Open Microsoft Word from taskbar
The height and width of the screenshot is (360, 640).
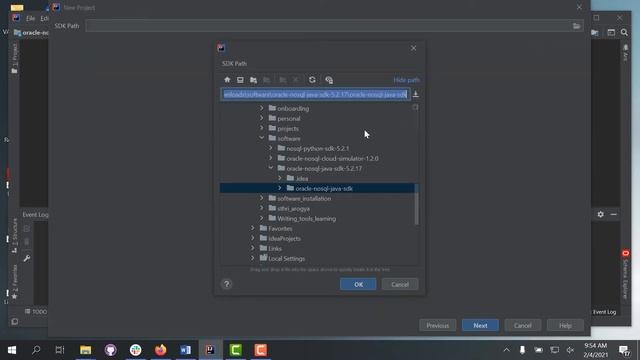[185, 350]
